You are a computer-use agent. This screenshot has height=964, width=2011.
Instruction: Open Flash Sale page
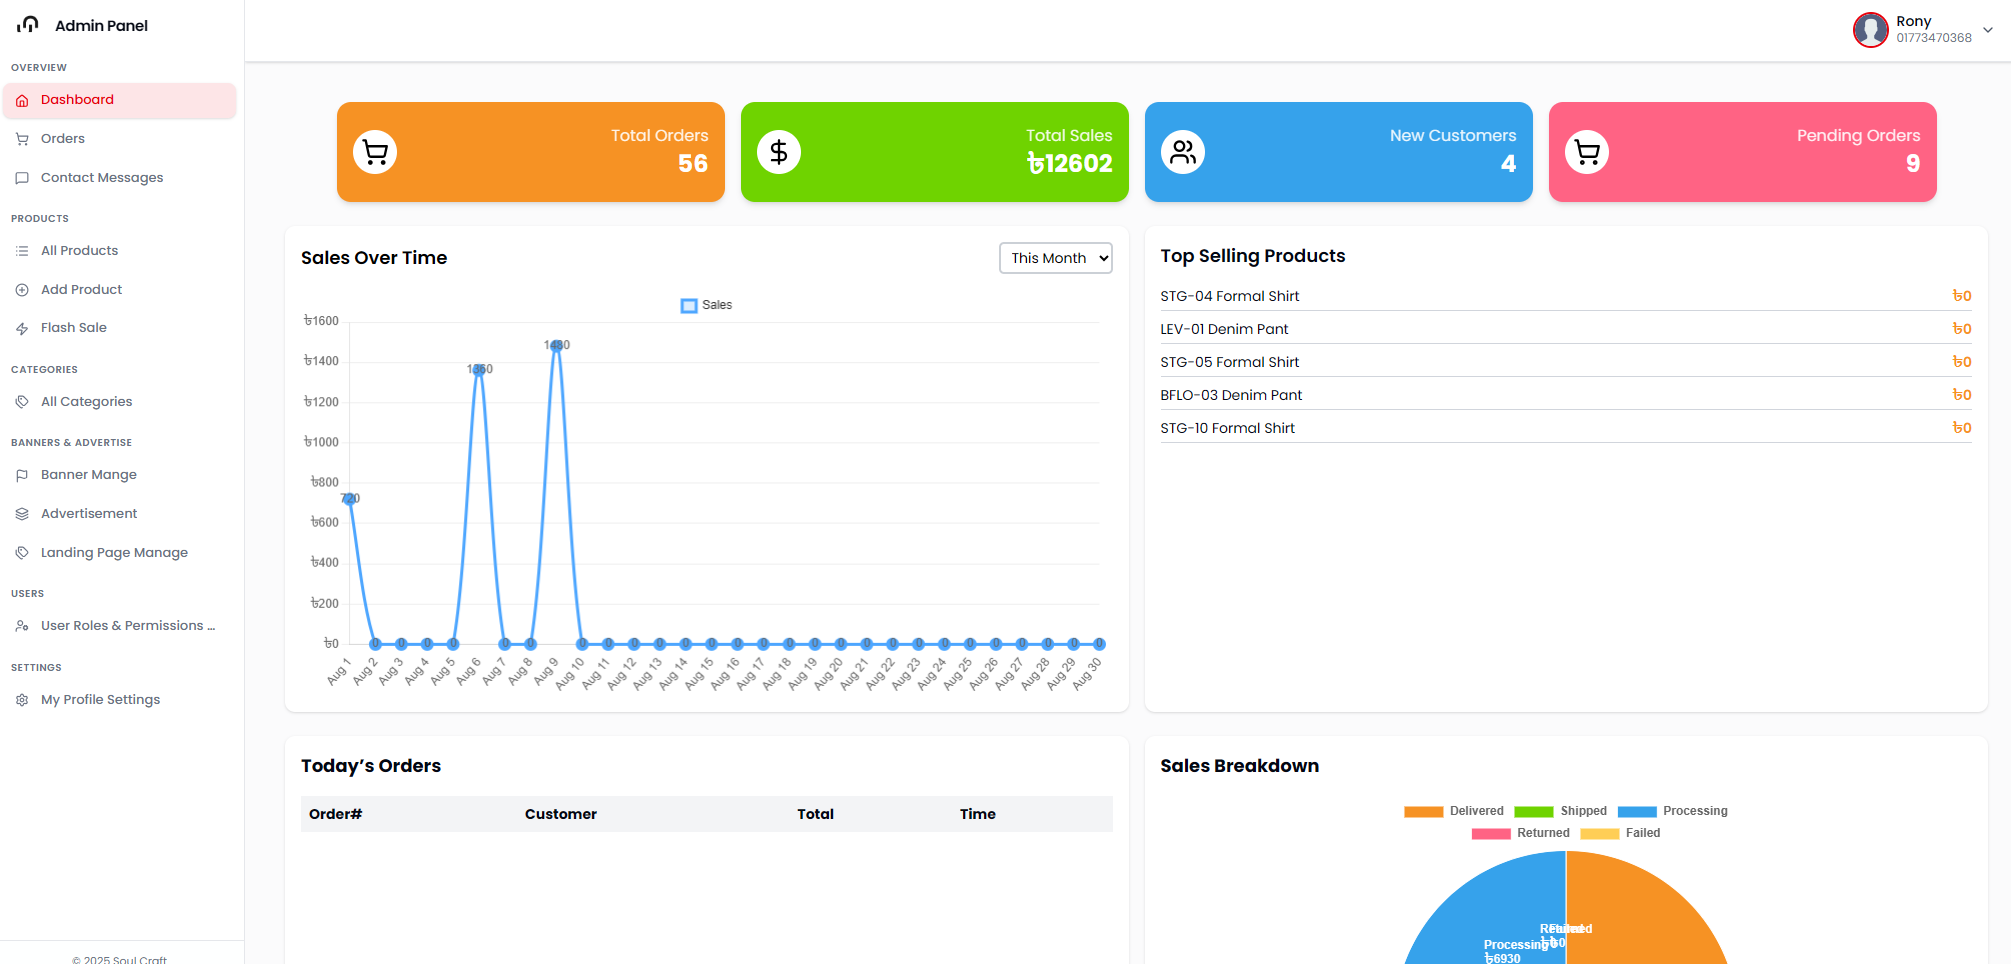coord(120,328)
